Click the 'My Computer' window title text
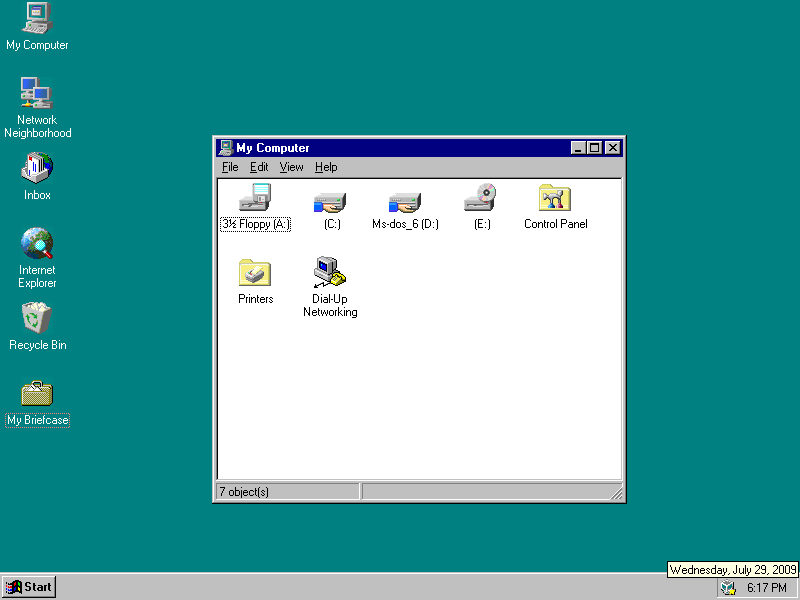Viewport: 800px width, 600px height. (272, 148)
